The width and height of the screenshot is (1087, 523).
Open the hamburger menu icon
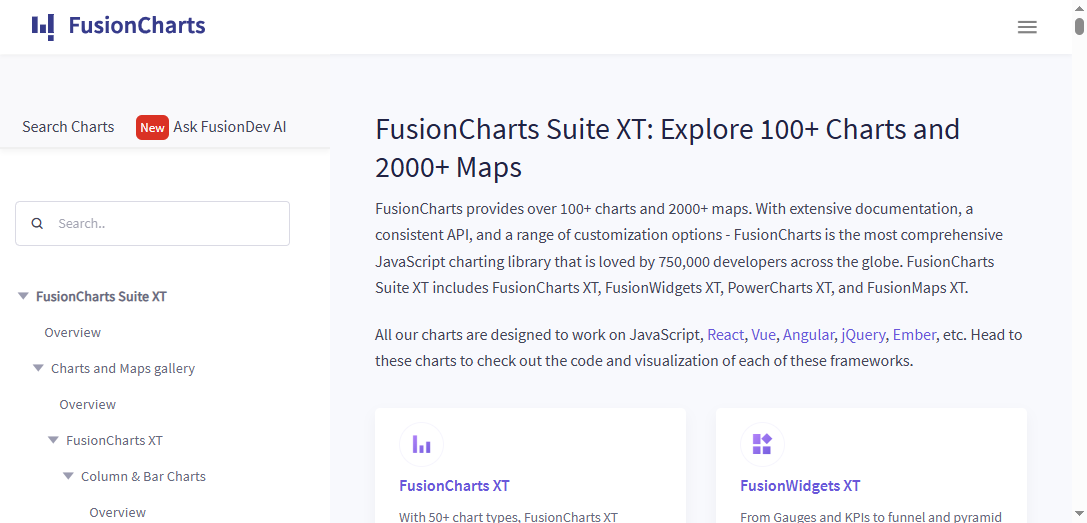(1027, 27)
